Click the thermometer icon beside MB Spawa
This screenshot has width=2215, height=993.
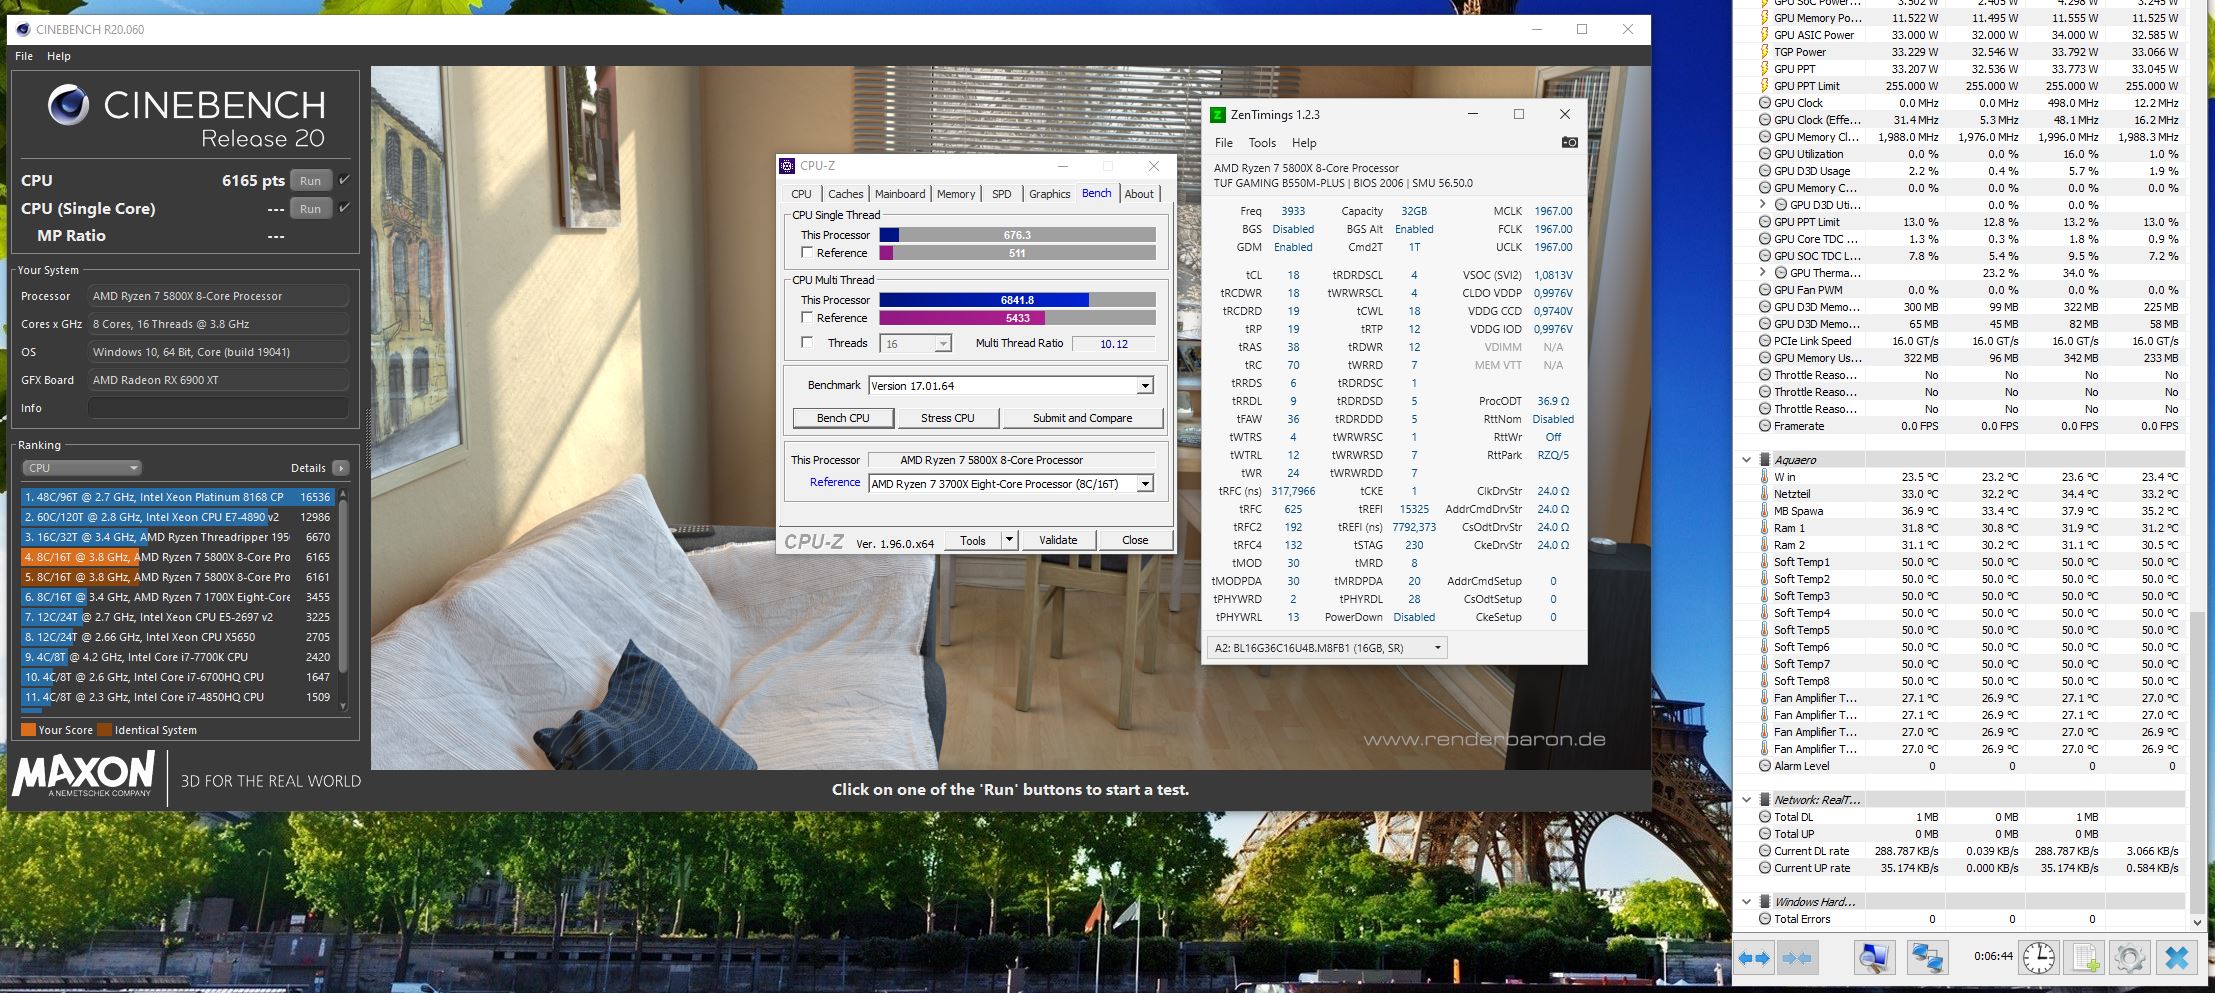1765,511
